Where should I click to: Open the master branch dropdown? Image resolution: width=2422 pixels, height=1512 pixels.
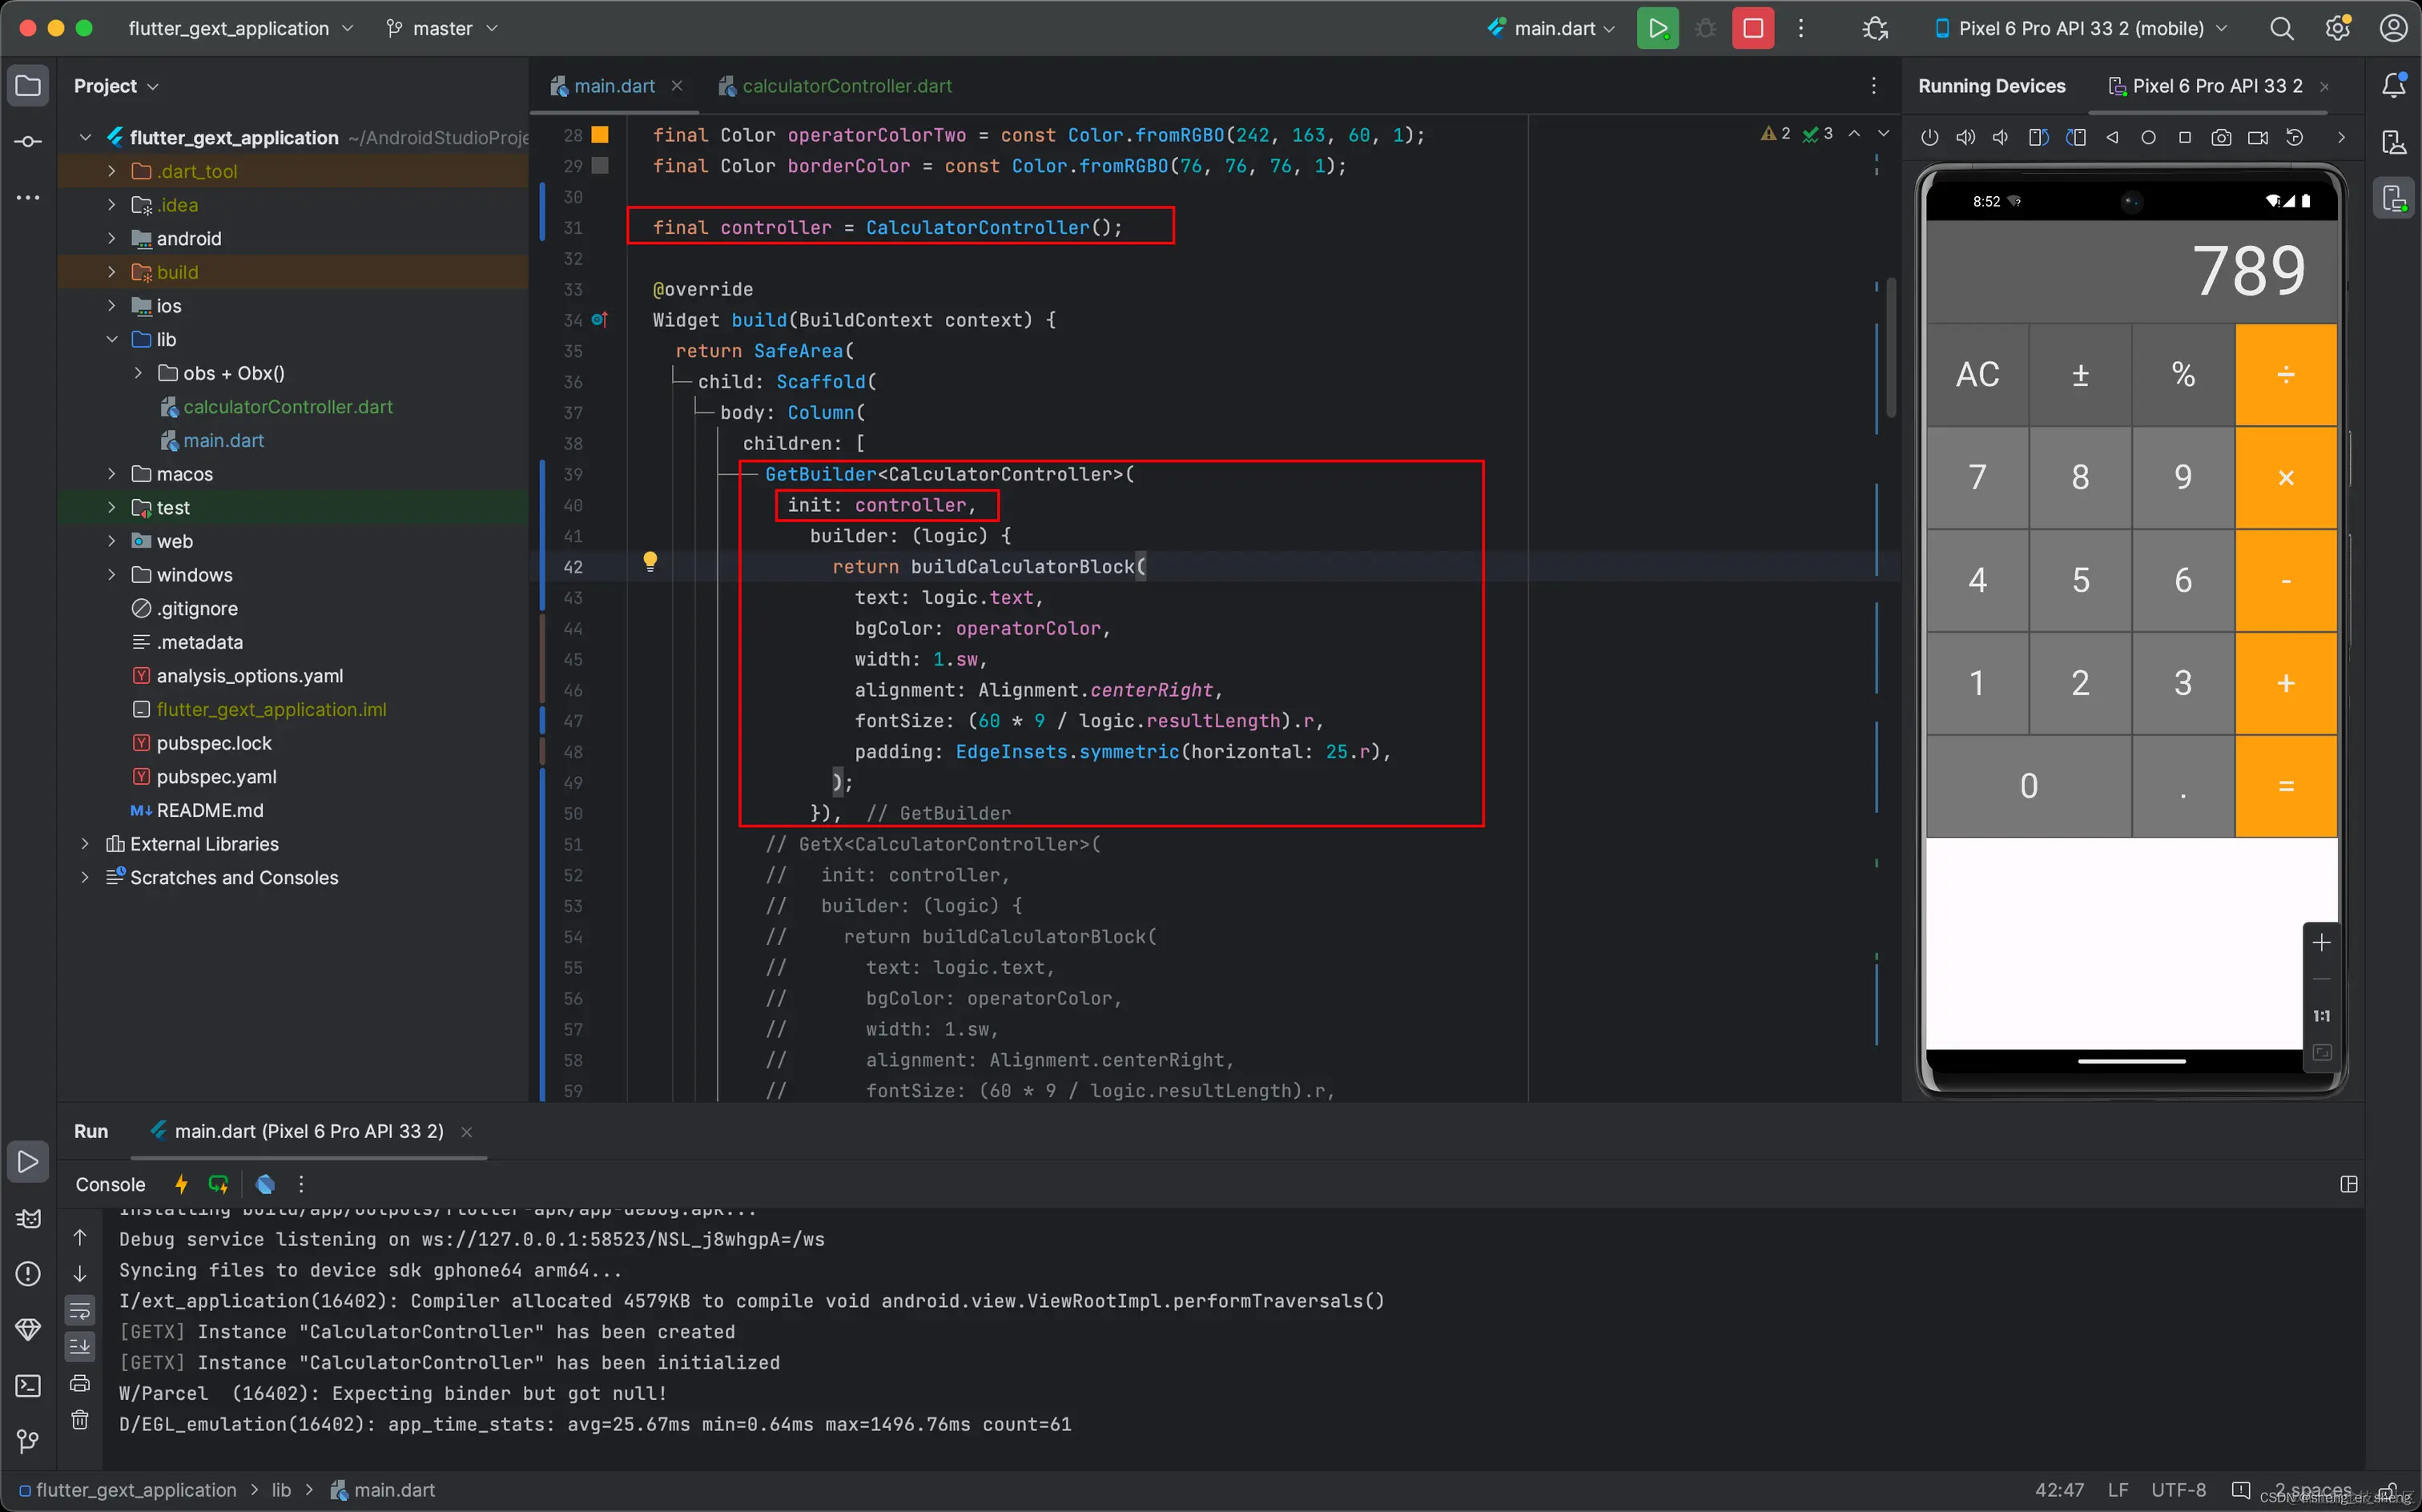tap(442, 28)
